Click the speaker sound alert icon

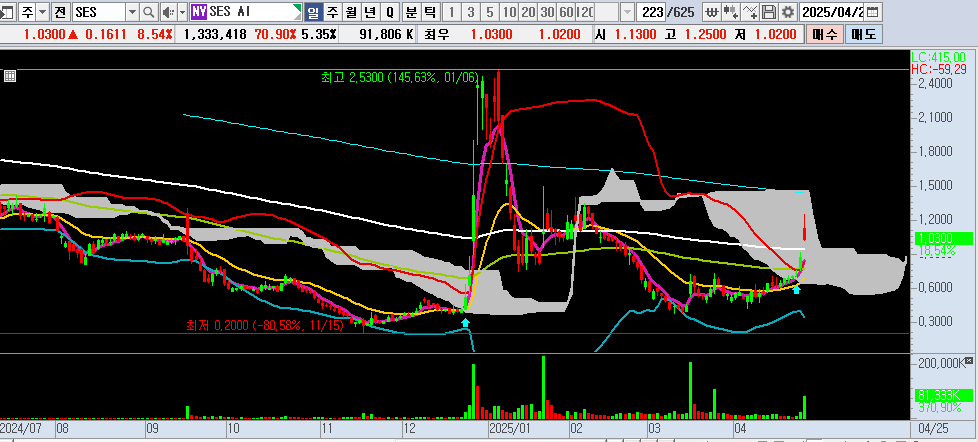point(168,11)
